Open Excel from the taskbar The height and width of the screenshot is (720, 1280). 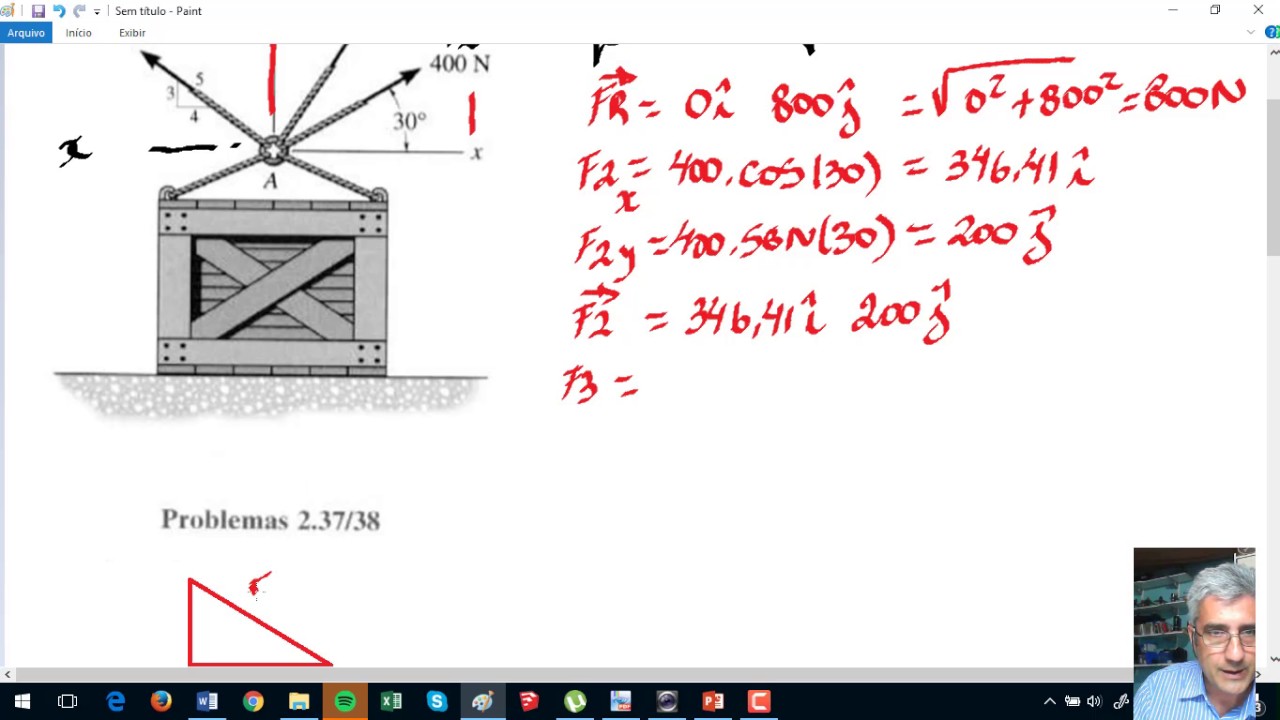pyautogui.click(x=391, y=701)
